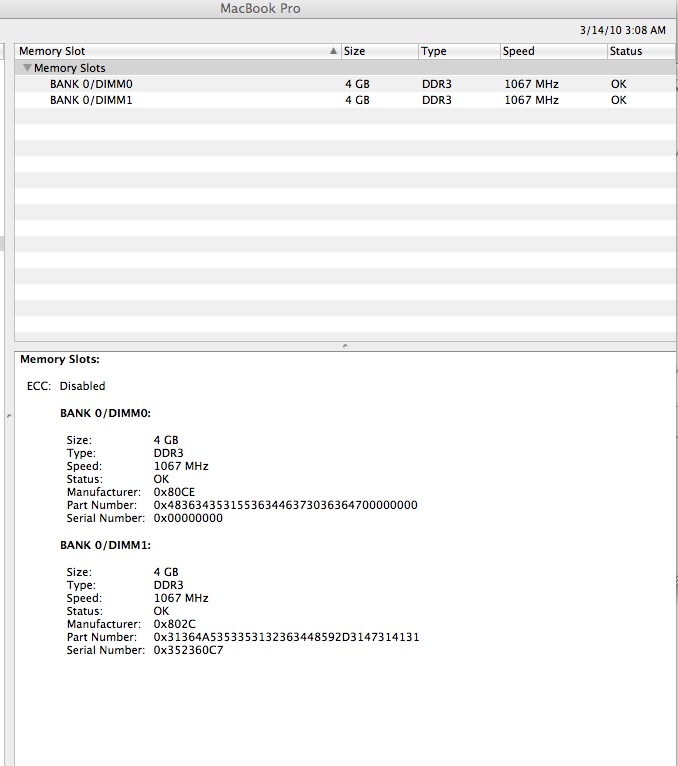Click manufacturer value 0x802C
Image resolution: width=678 pixels, height=766 pixels.
point(174,624)
